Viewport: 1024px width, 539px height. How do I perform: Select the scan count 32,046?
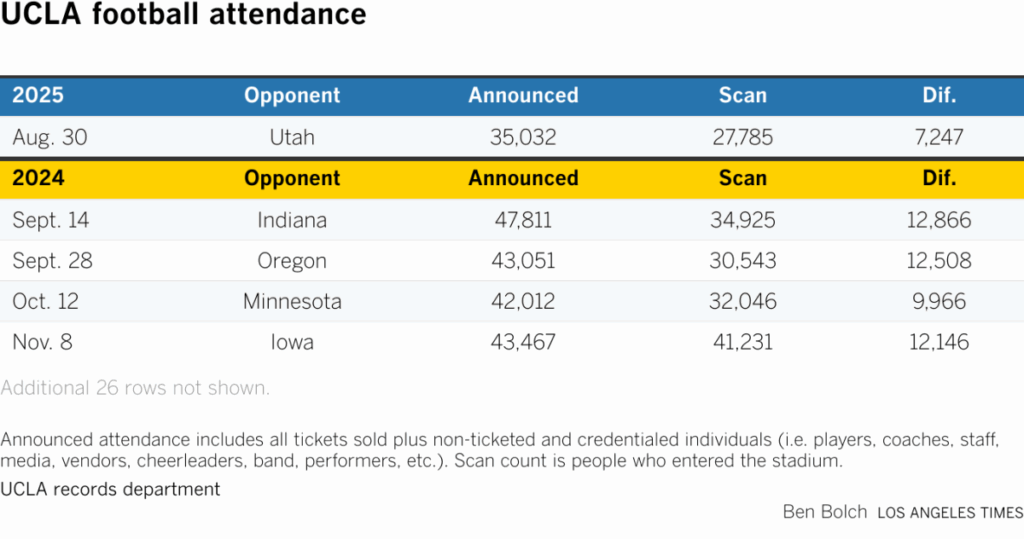[x=742, y=302]
